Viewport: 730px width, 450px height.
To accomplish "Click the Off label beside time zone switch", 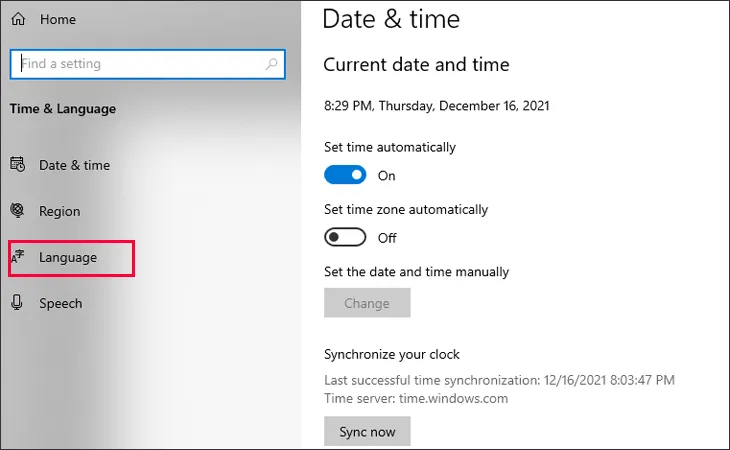I will click(387, 238).
